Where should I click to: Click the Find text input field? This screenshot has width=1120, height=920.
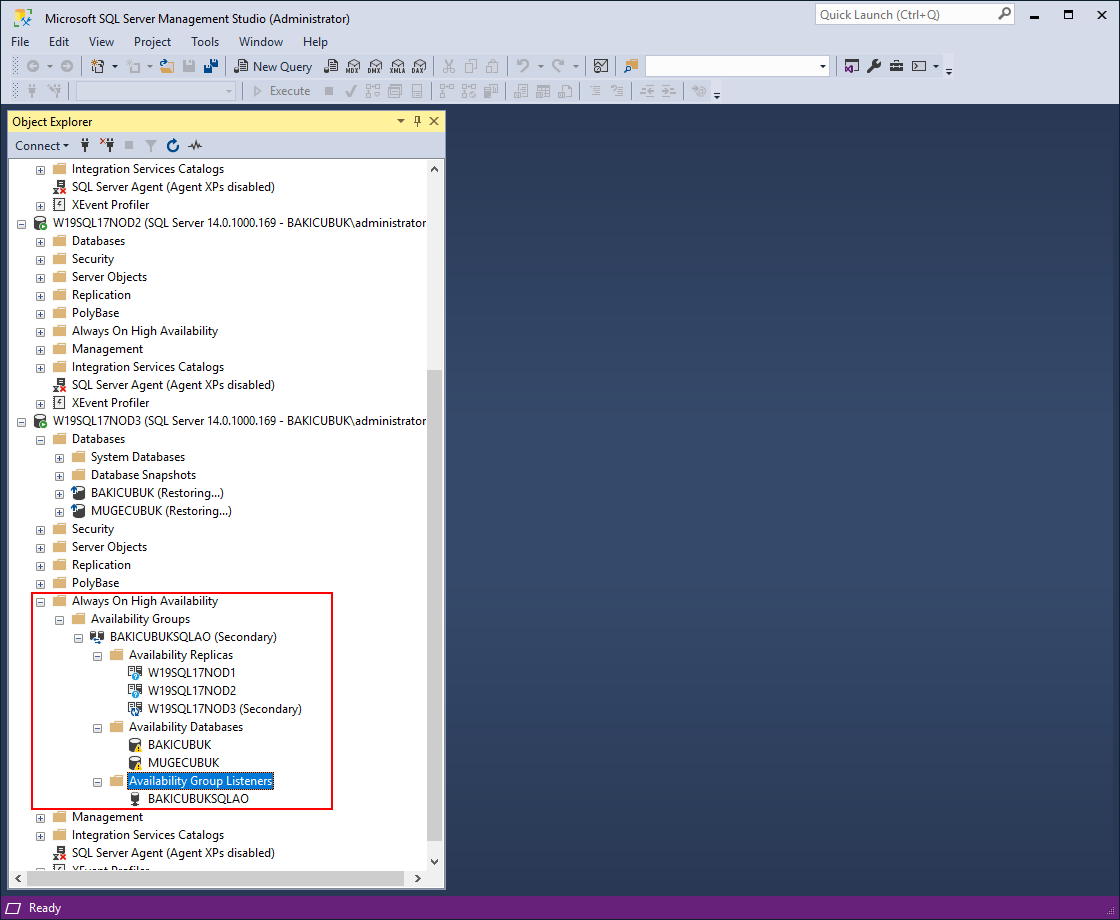click(731, 66)
